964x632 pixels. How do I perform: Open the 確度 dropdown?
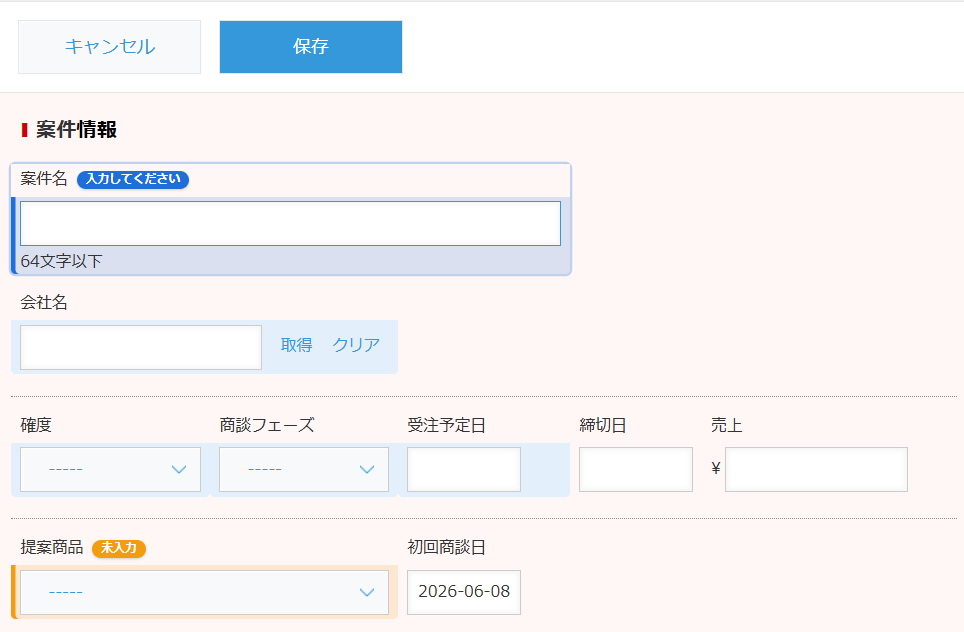point(111,469)
